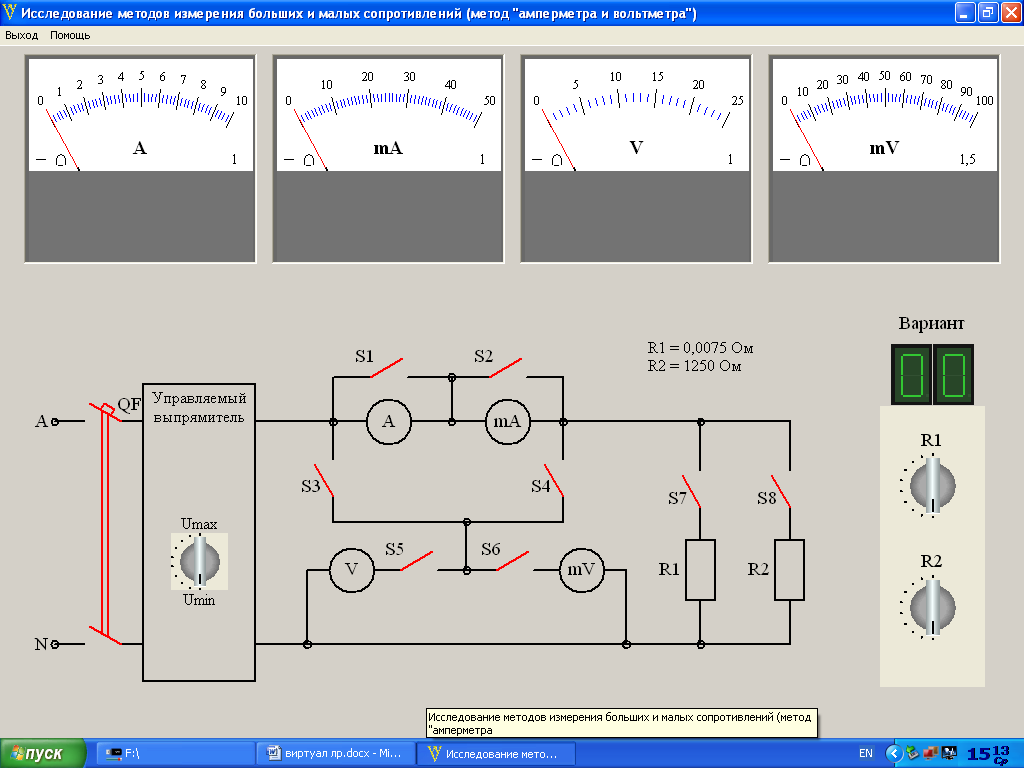This screenshot has height=768, width=1024.
Task: Close switch S8 above resistor R2
Action: click(780, 492)
